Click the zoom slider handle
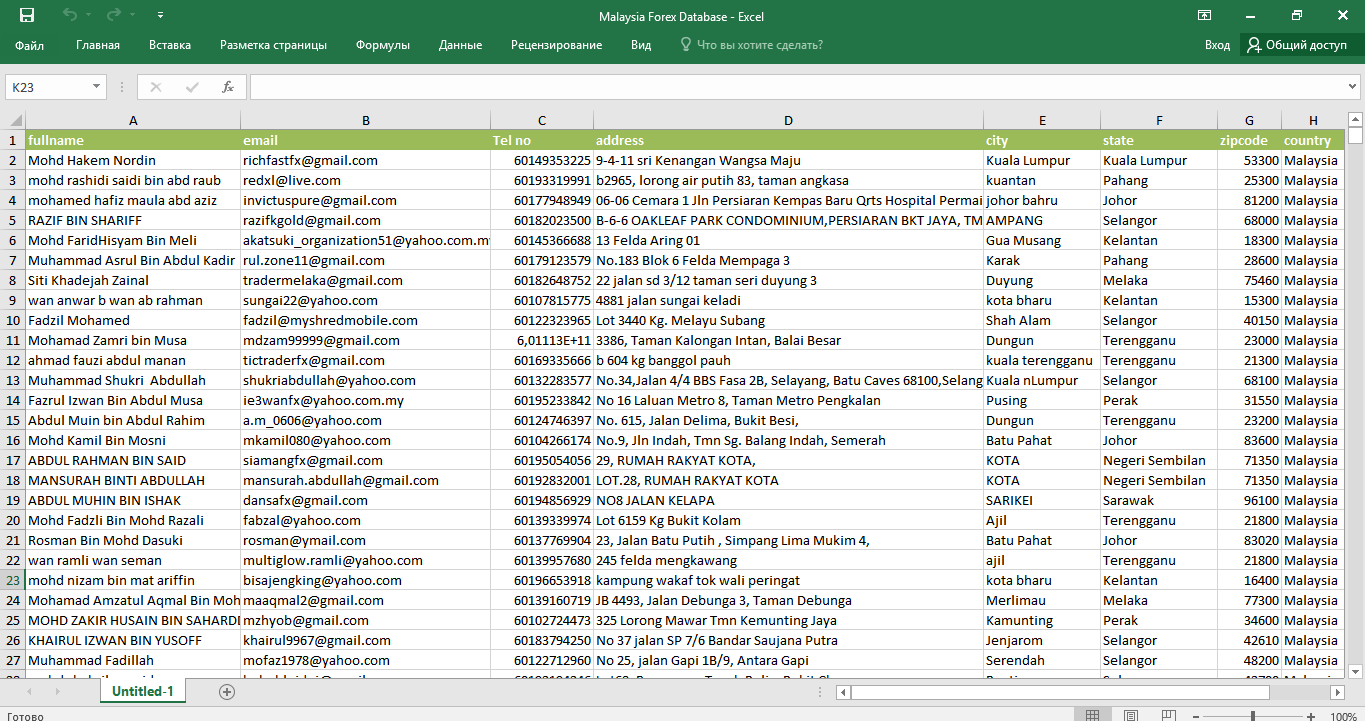Screen dimensions: 1365x721 tap(1255, 716)
